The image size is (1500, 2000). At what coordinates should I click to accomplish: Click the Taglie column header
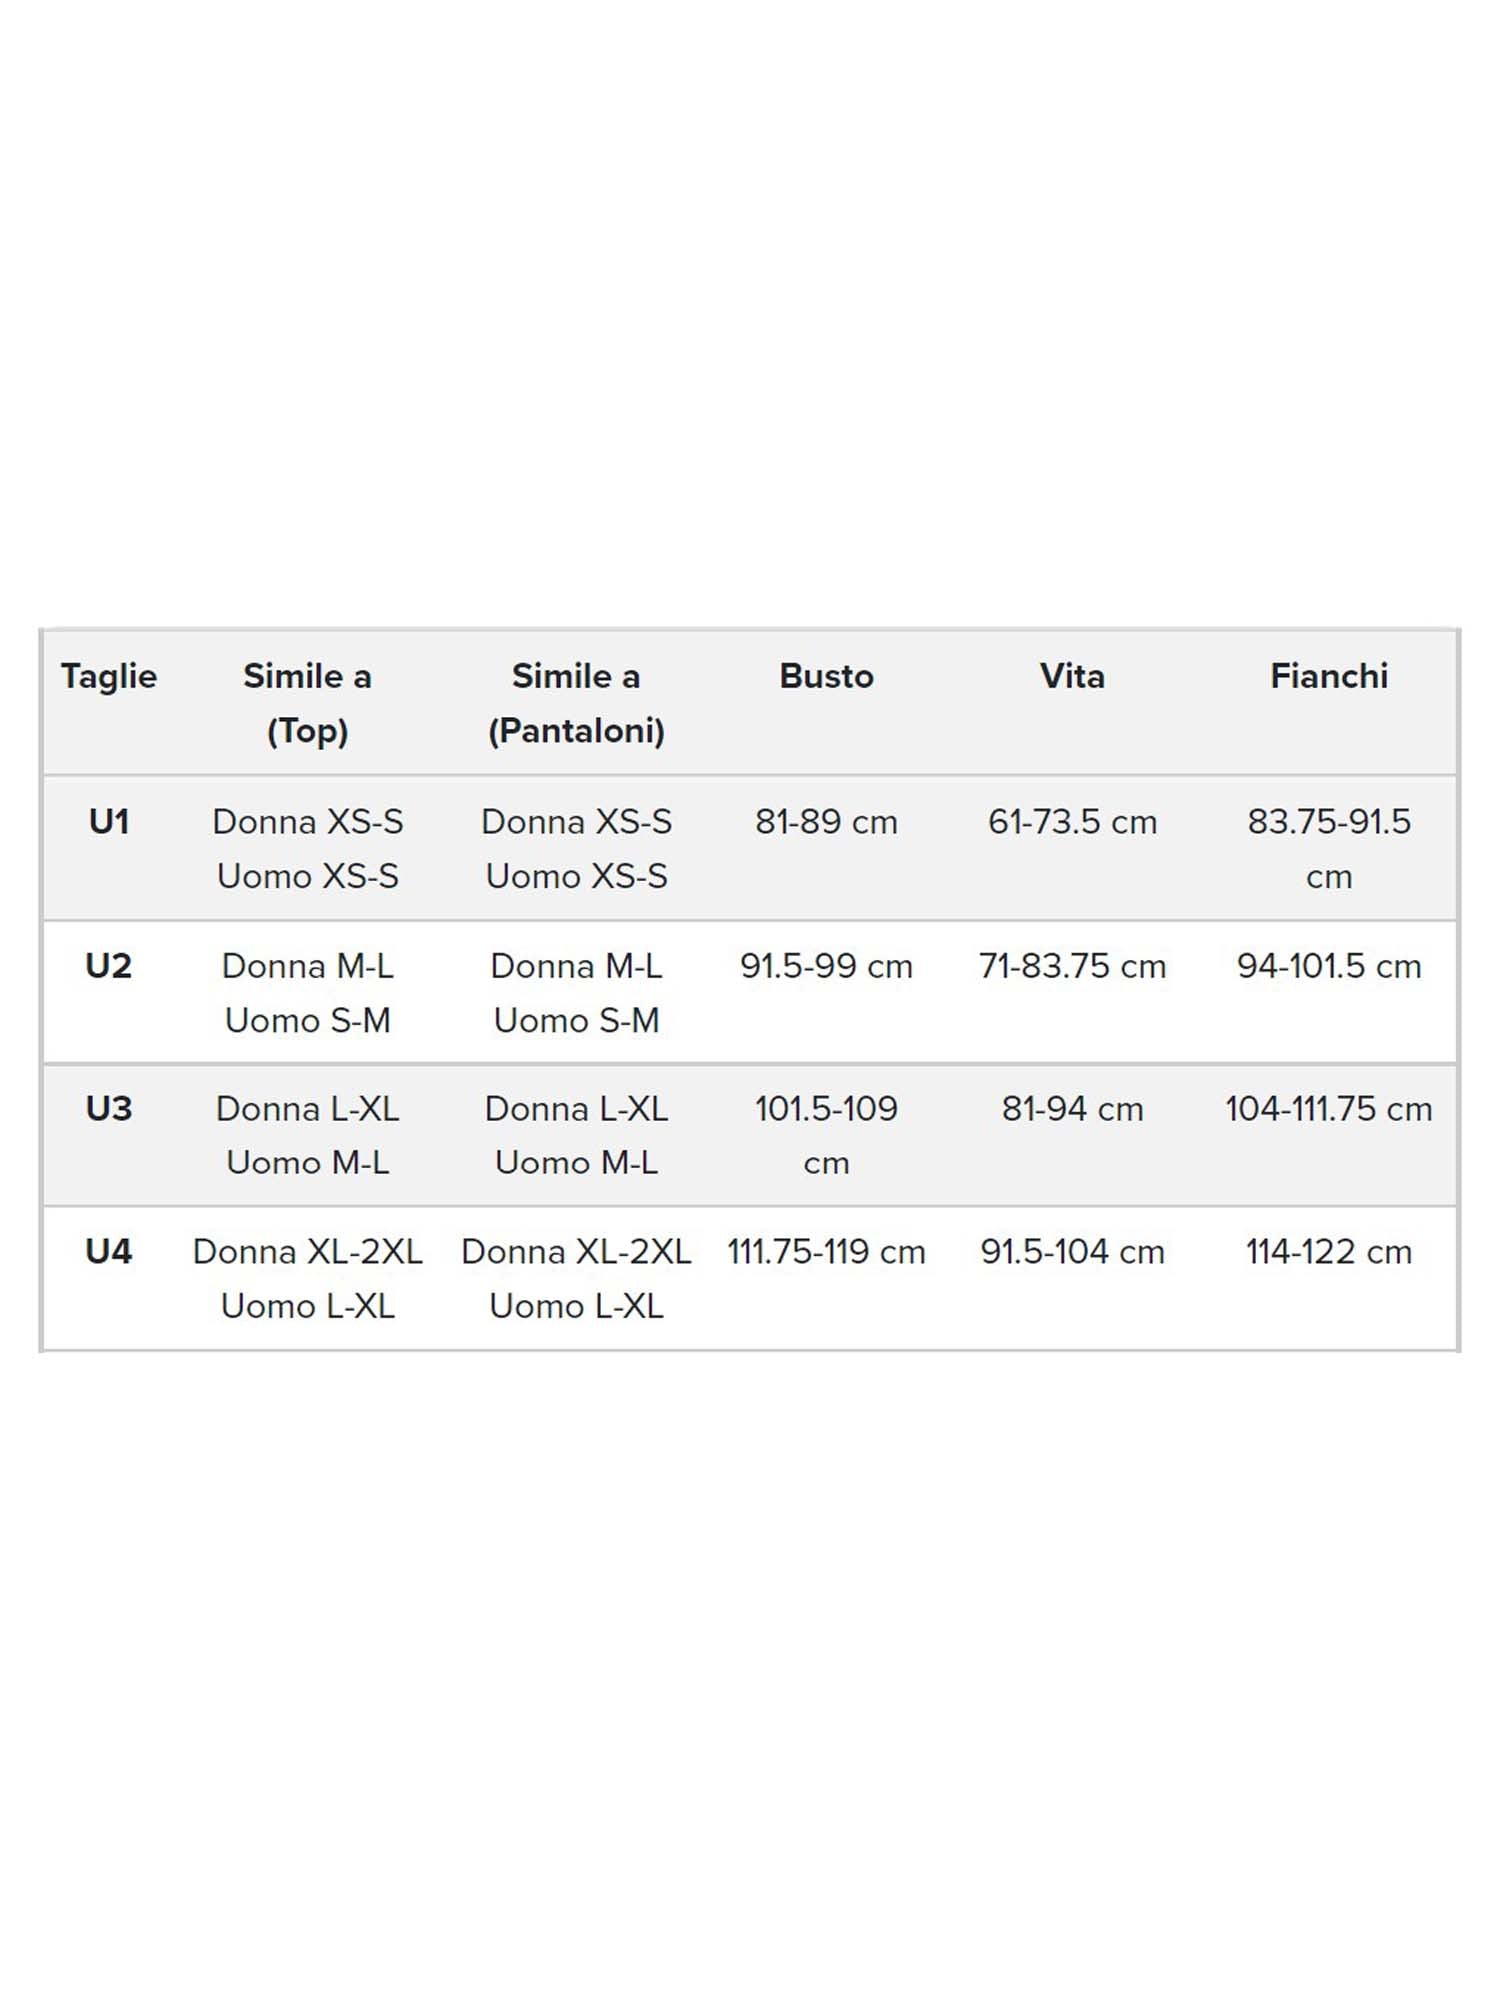pos(109,677)
